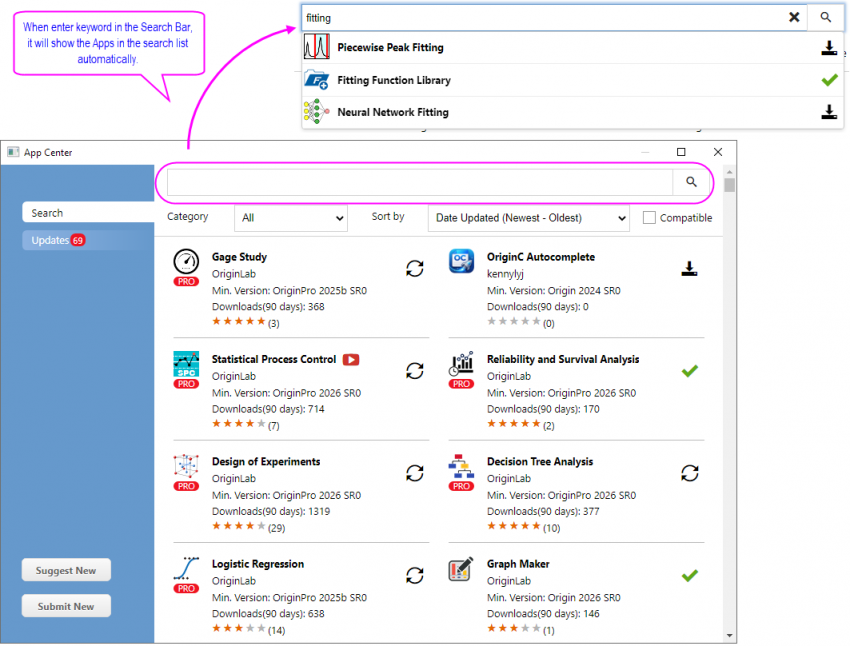Screen dimensions: 850x646
Task: Download the OriginC Autocomplete app
Action: click(x=689, y=268)
